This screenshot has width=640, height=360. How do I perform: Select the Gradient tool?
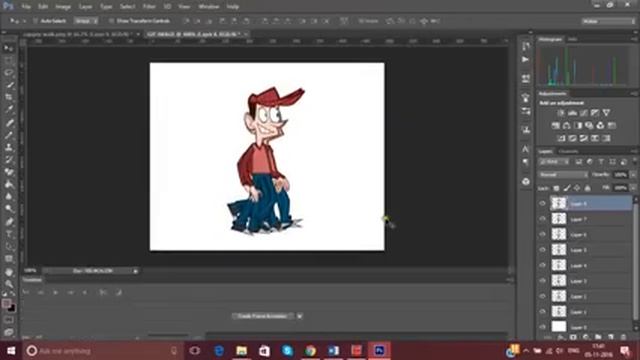pyautogui.click(x=9, y=184)
